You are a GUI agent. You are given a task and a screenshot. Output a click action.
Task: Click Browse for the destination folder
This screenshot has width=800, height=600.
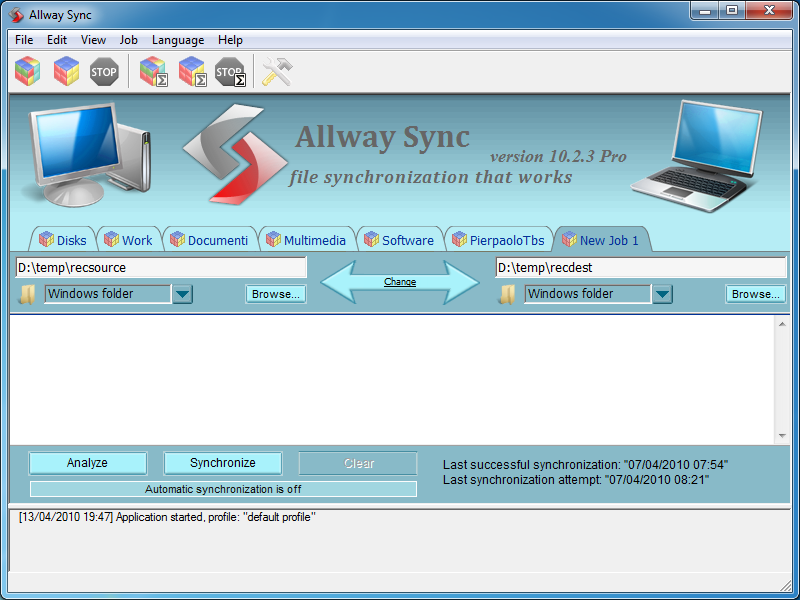tap(755, 294)
